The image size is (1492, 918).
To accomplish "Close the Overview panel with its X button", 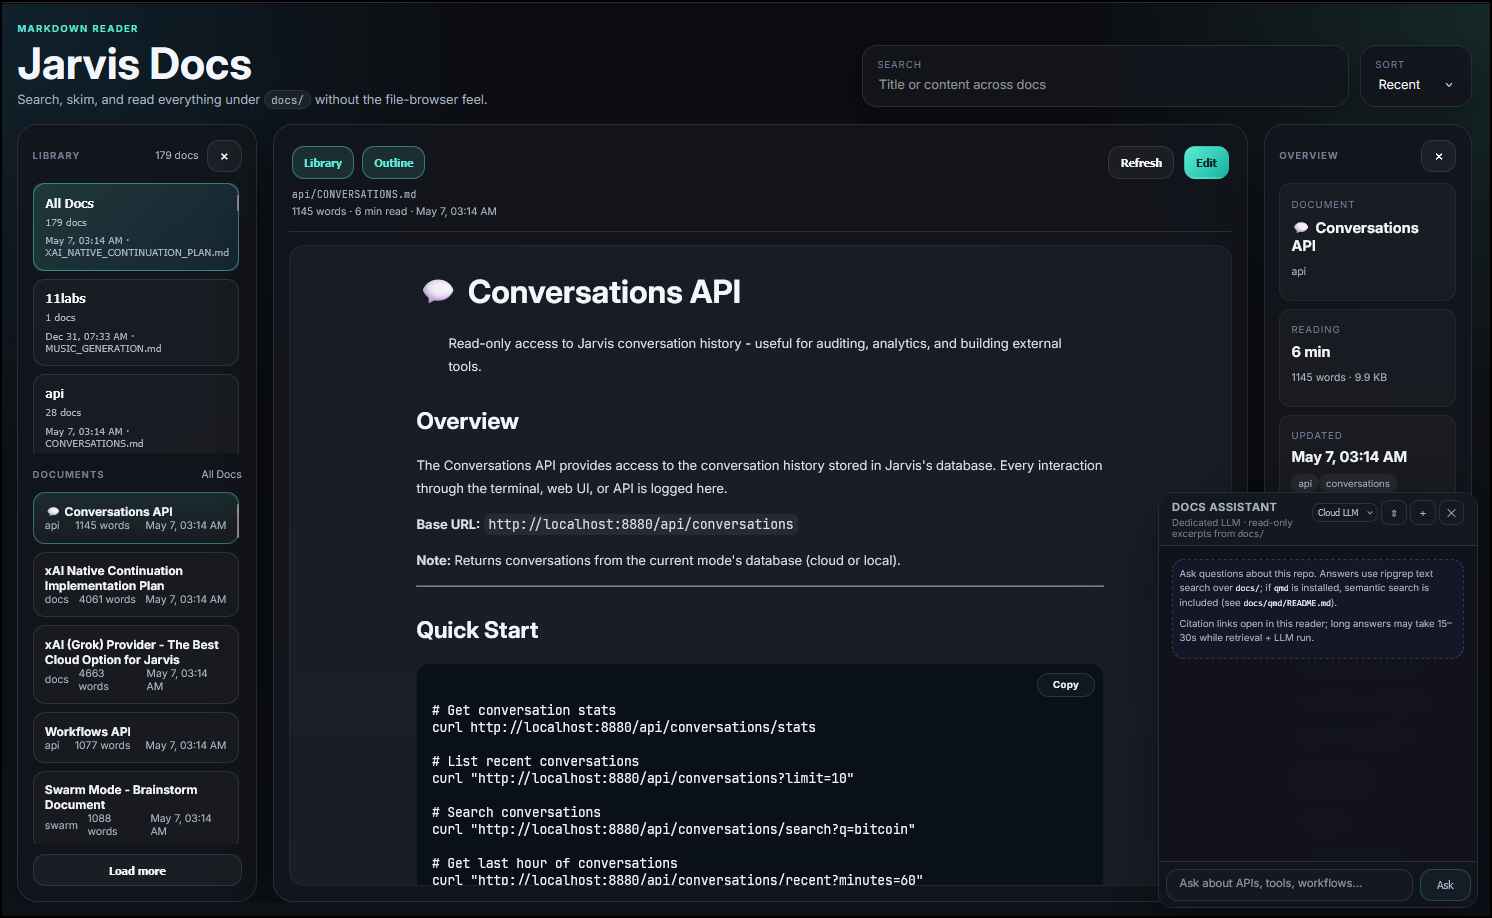I will click(x=1438, y=156).
